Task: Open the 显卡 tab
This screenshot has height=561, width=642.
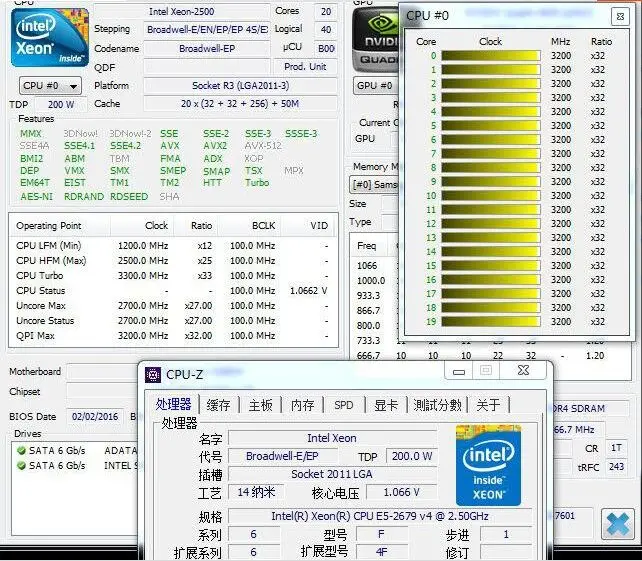Action: [386, 405]
